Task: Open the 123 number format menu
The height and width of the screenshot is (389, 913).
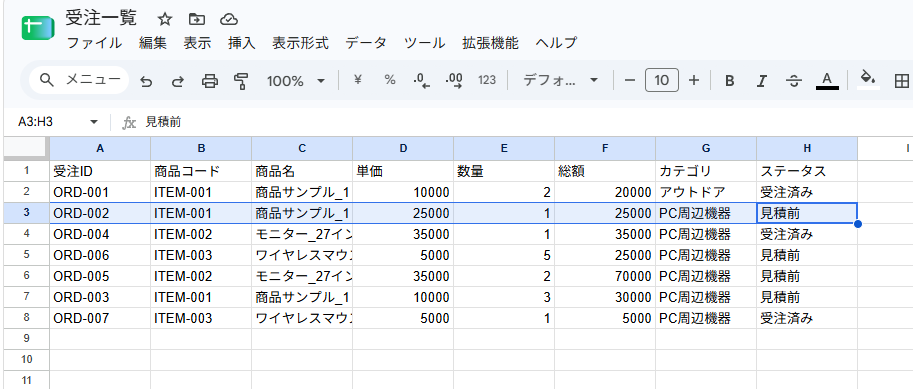Action: point(487,80)
